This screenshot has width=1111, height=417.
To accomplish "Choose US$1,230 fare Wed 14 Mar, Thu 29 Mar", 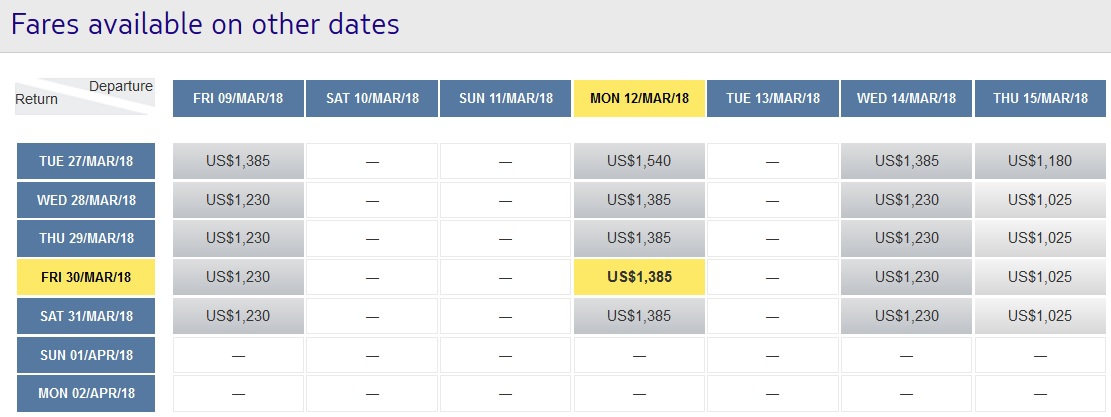I will click(906, 239).
